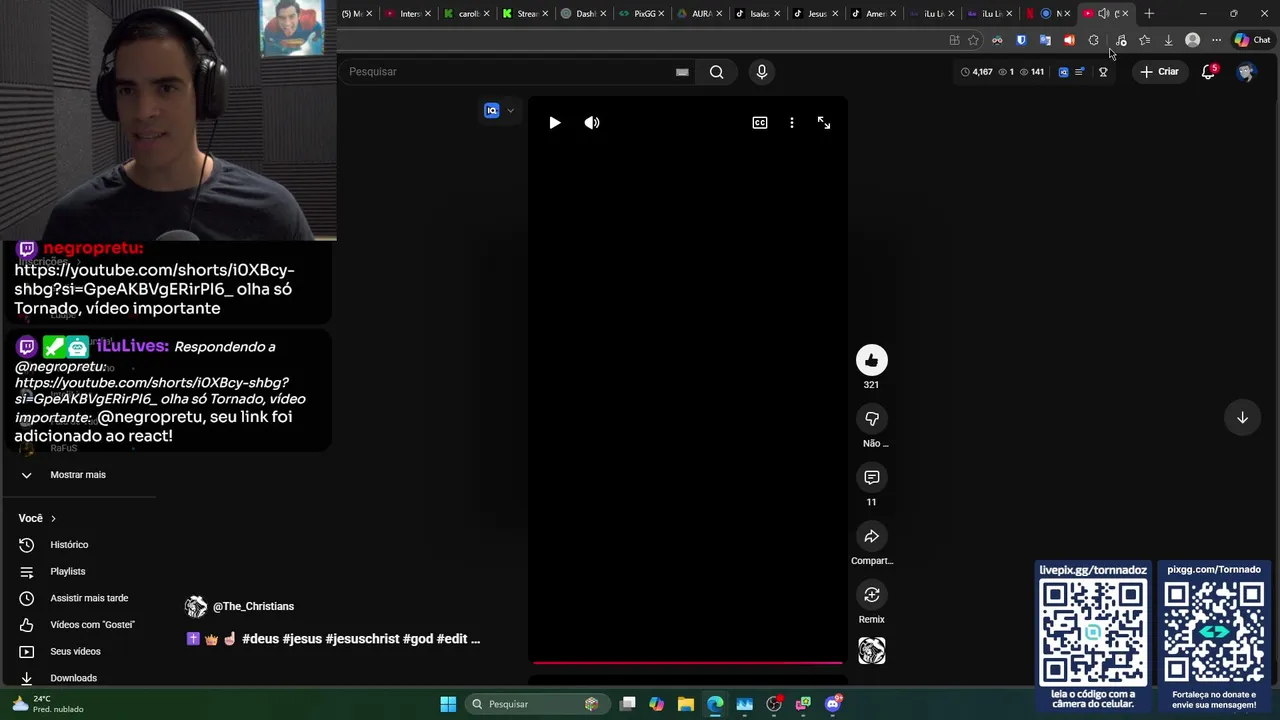Open the Bitwarden shield extension
Screen dimensions: 1280x720
click(1021, 41)
